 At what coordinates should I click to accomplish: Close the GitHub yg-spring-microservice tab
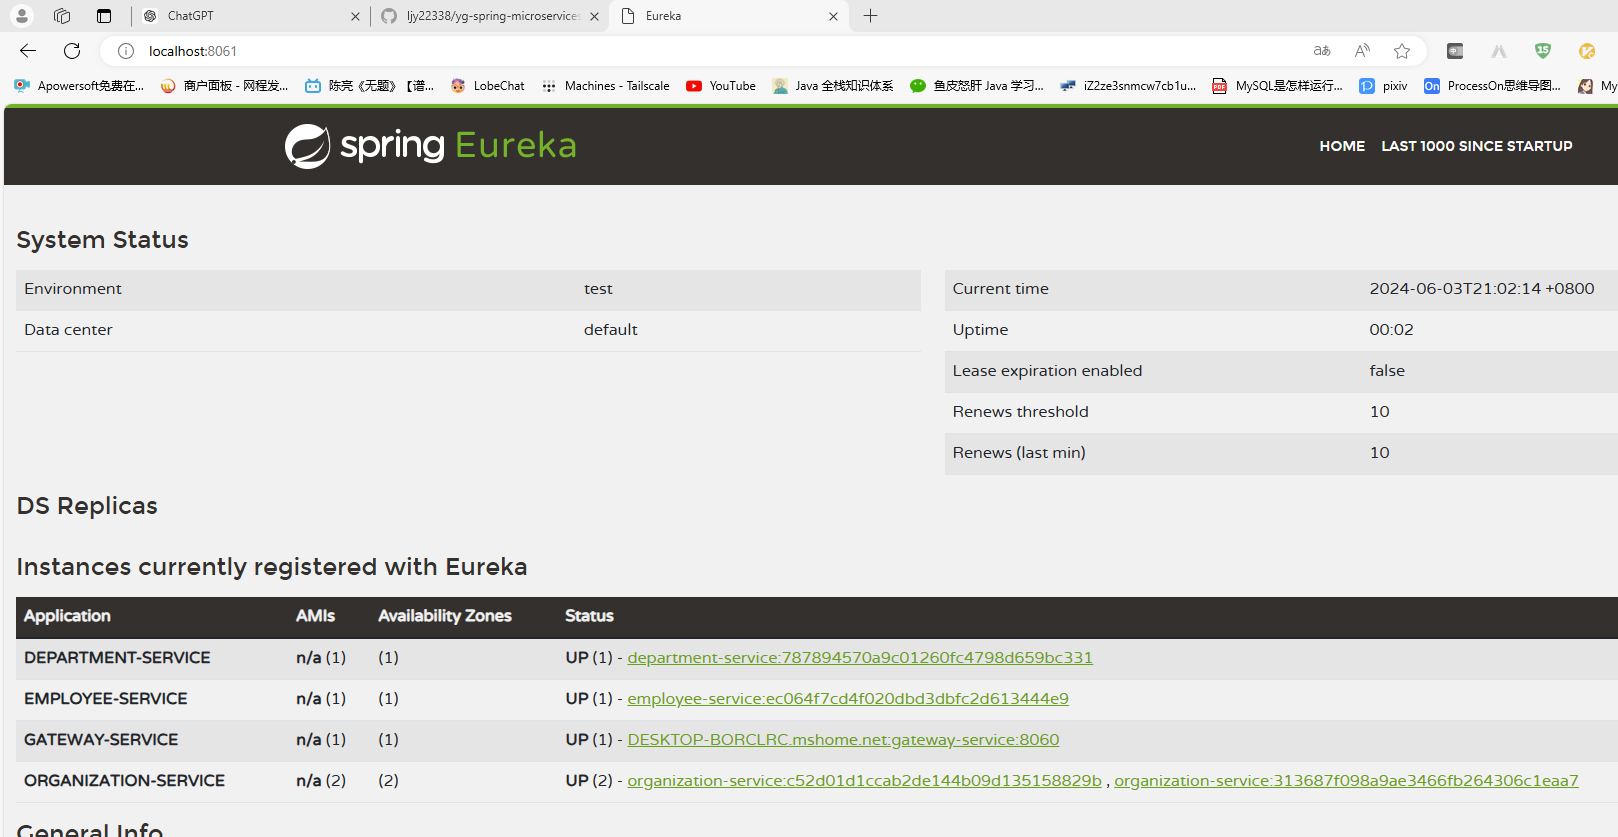click(x=595, y=16)
